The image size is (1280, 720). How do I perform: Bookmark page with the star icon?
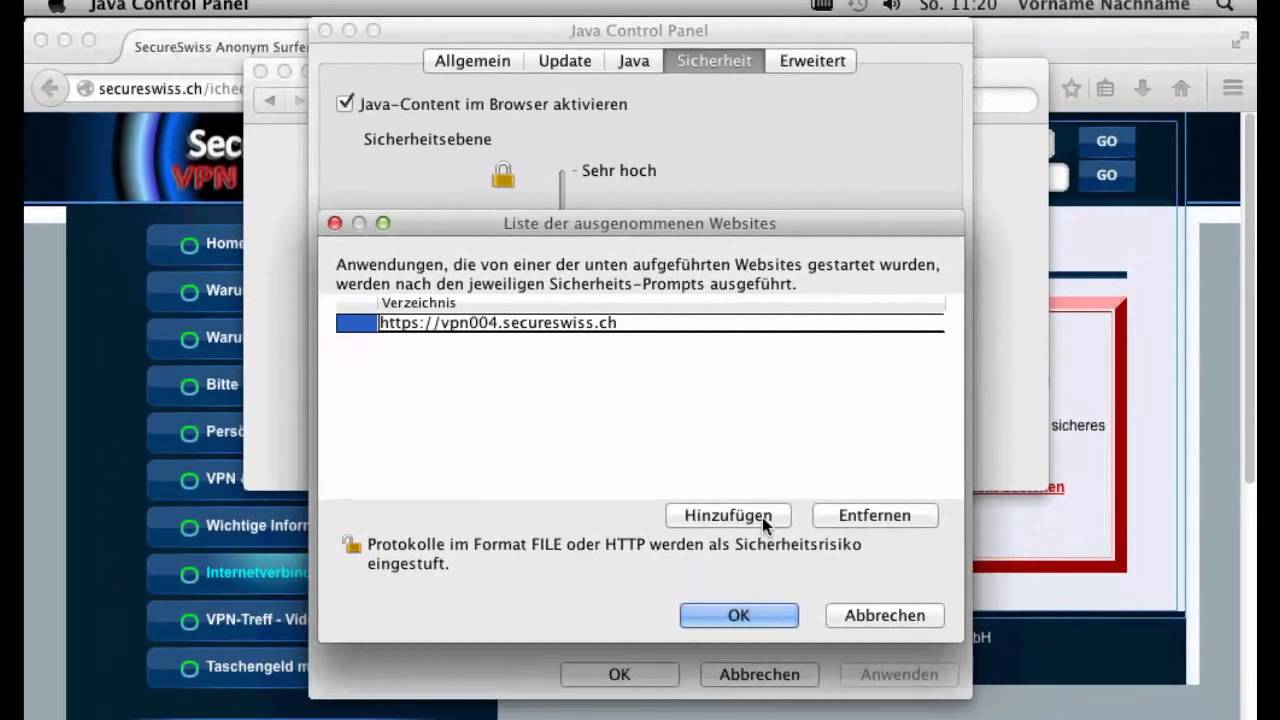pos(1071,88)
